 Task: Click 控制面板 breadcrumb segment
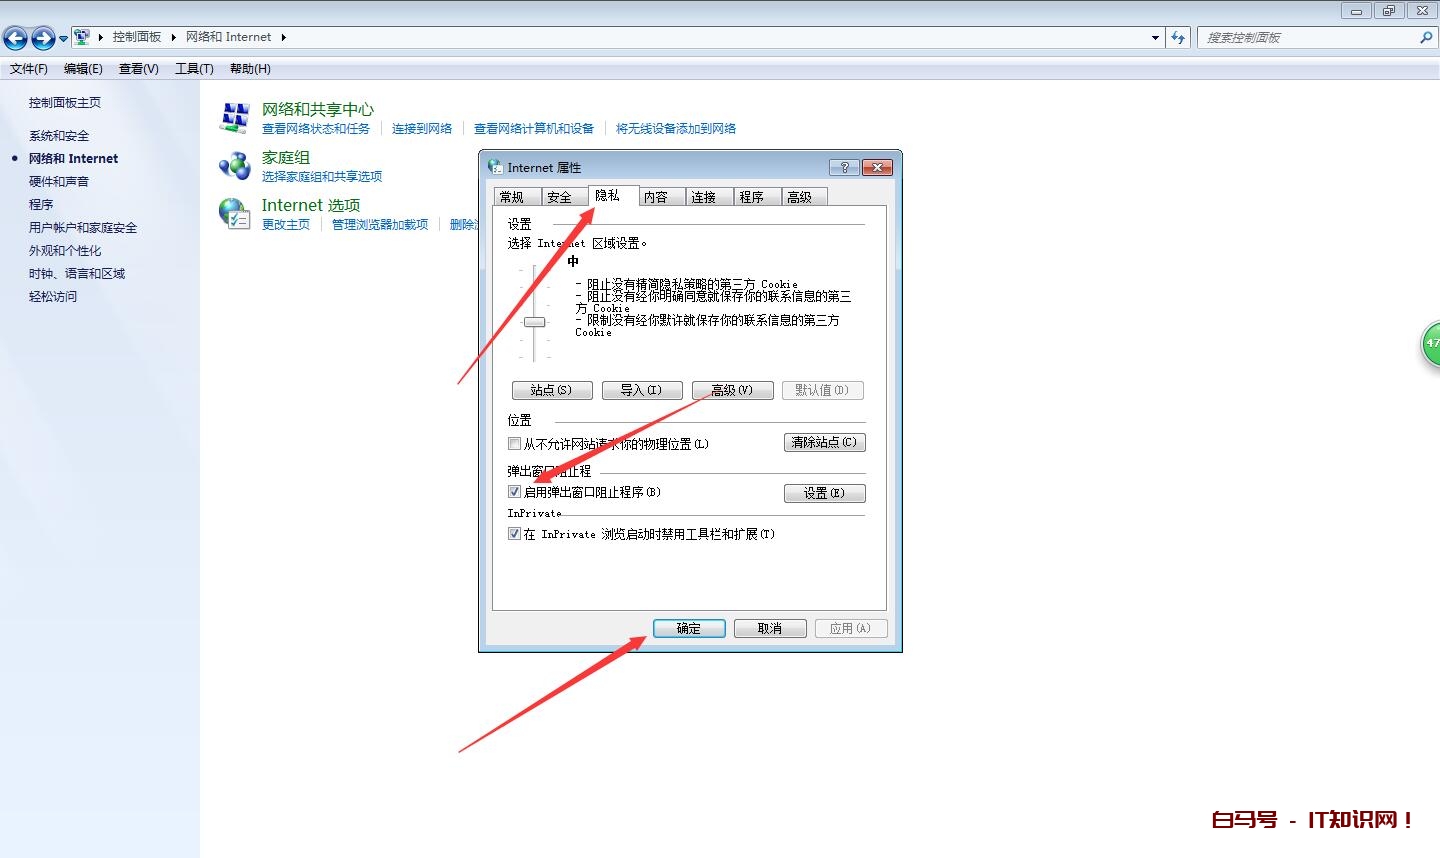point(137,37)
